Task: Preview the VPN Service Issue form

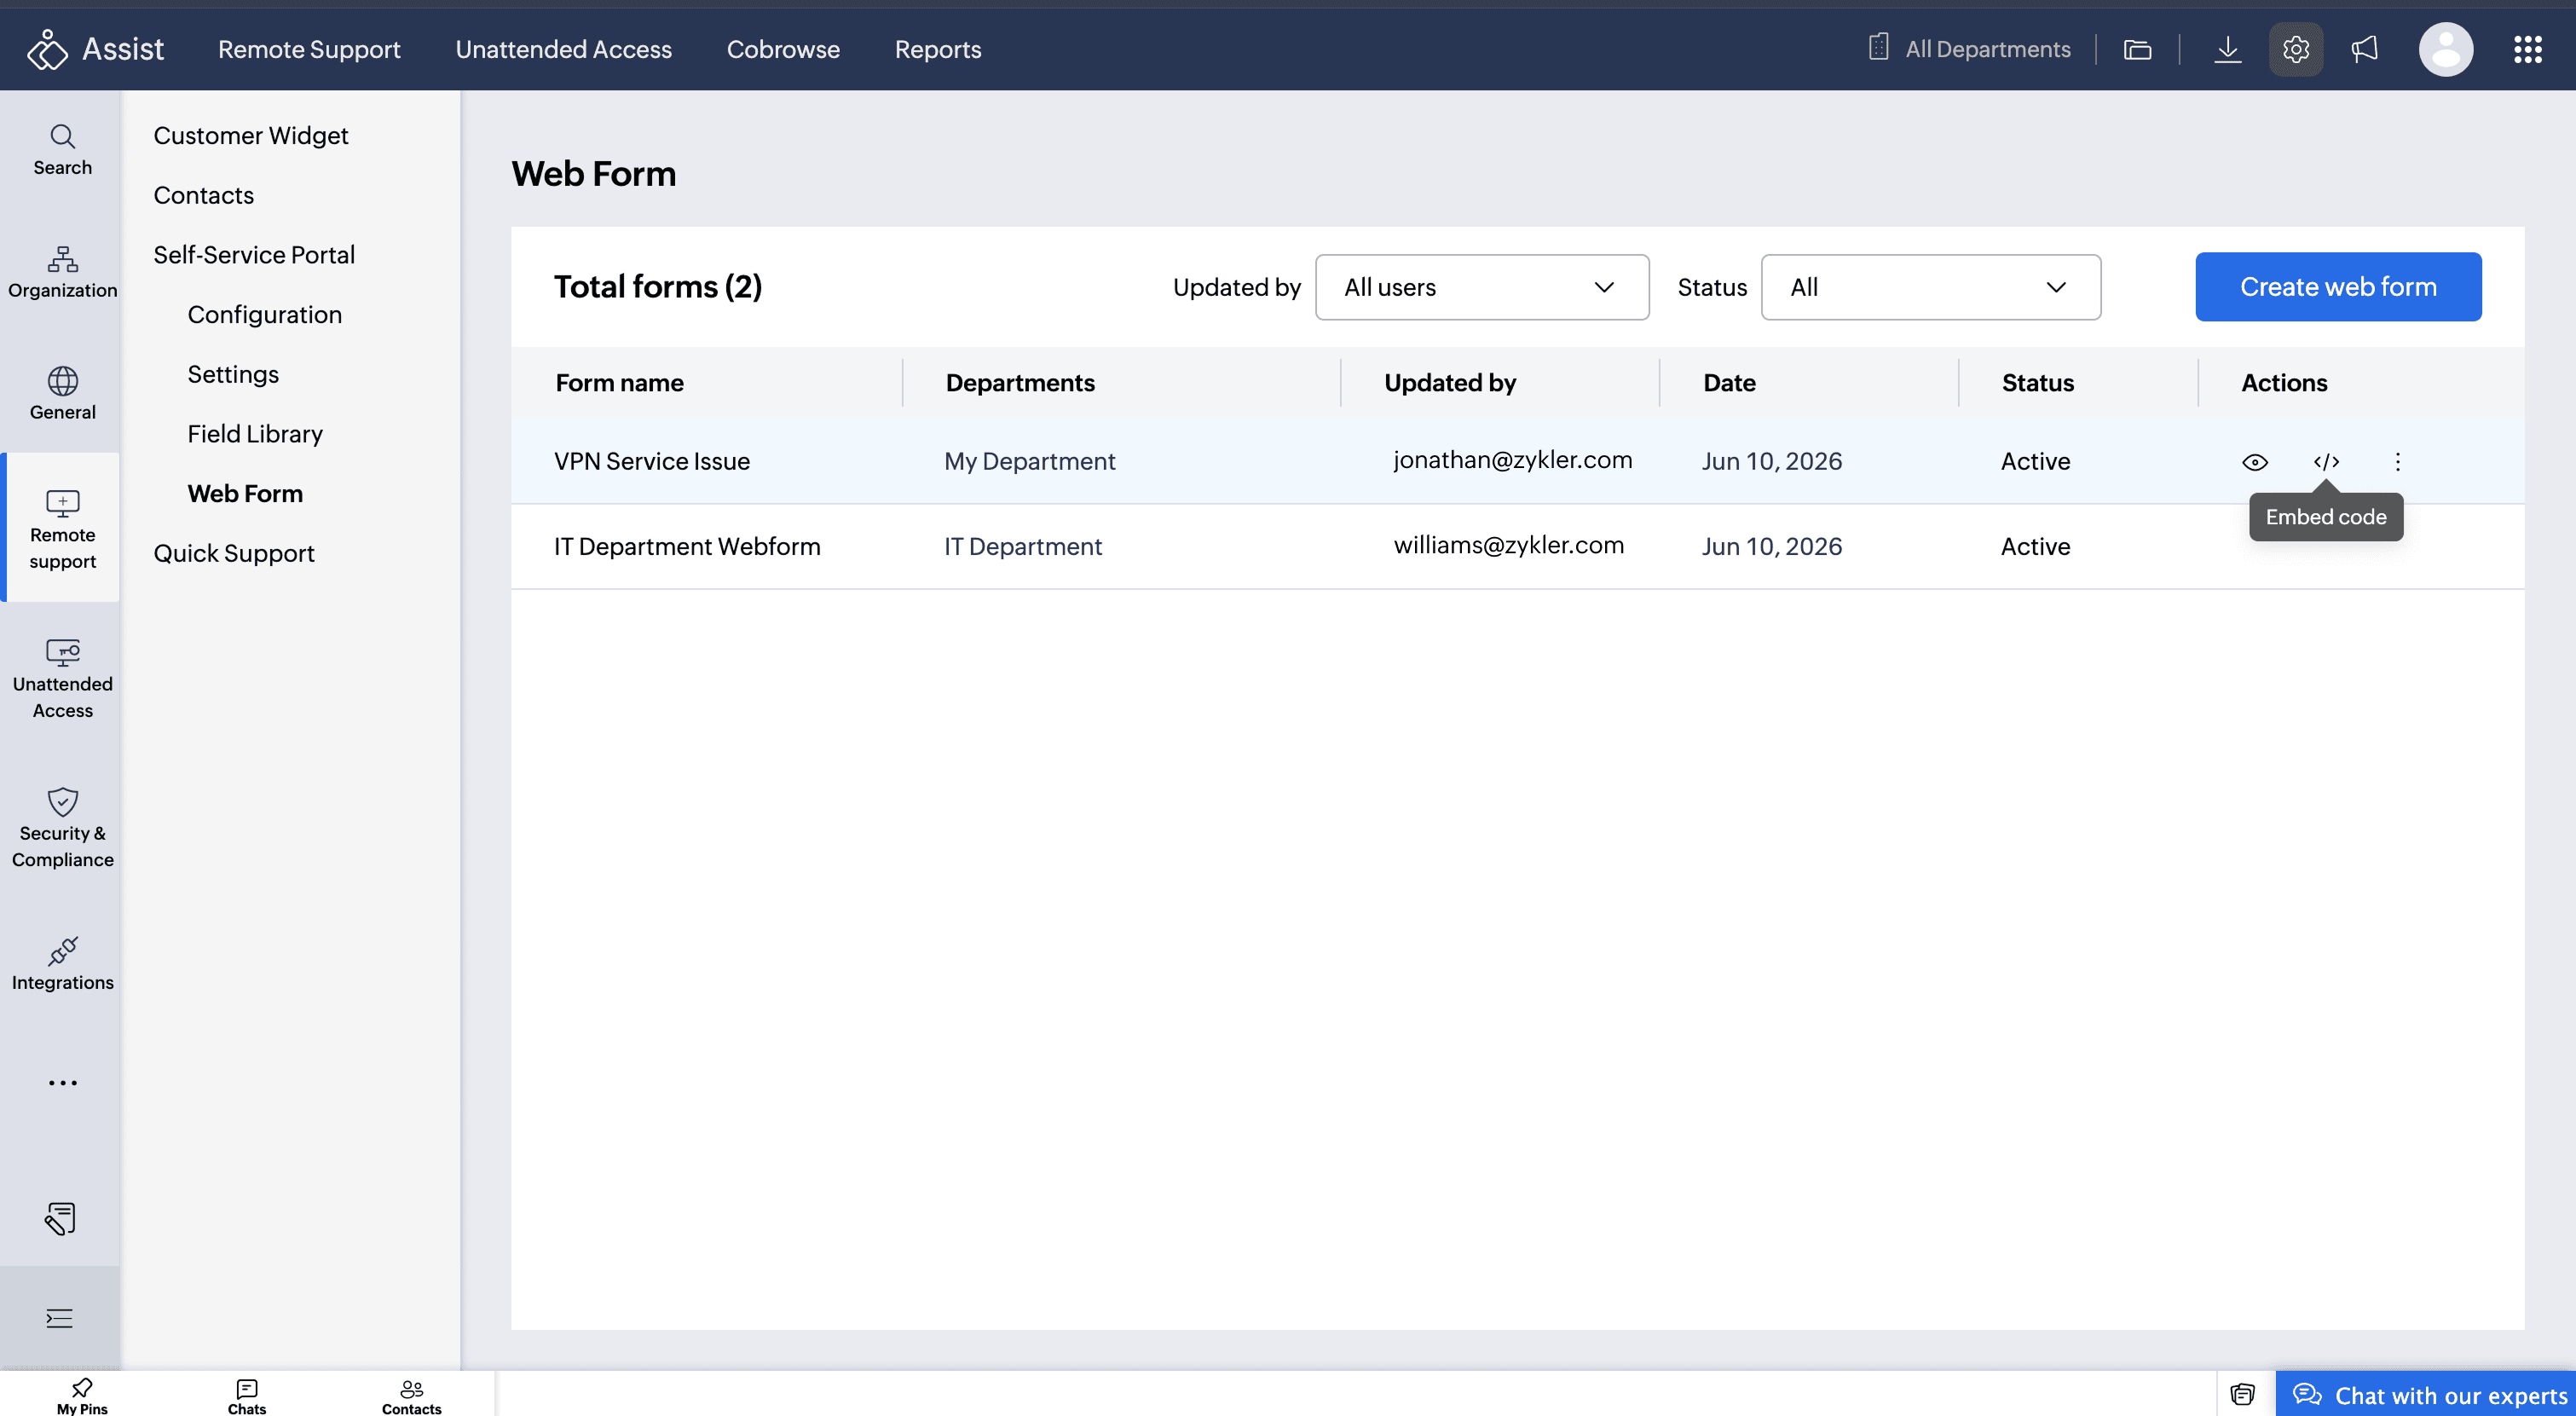Action: (2254, 461)
